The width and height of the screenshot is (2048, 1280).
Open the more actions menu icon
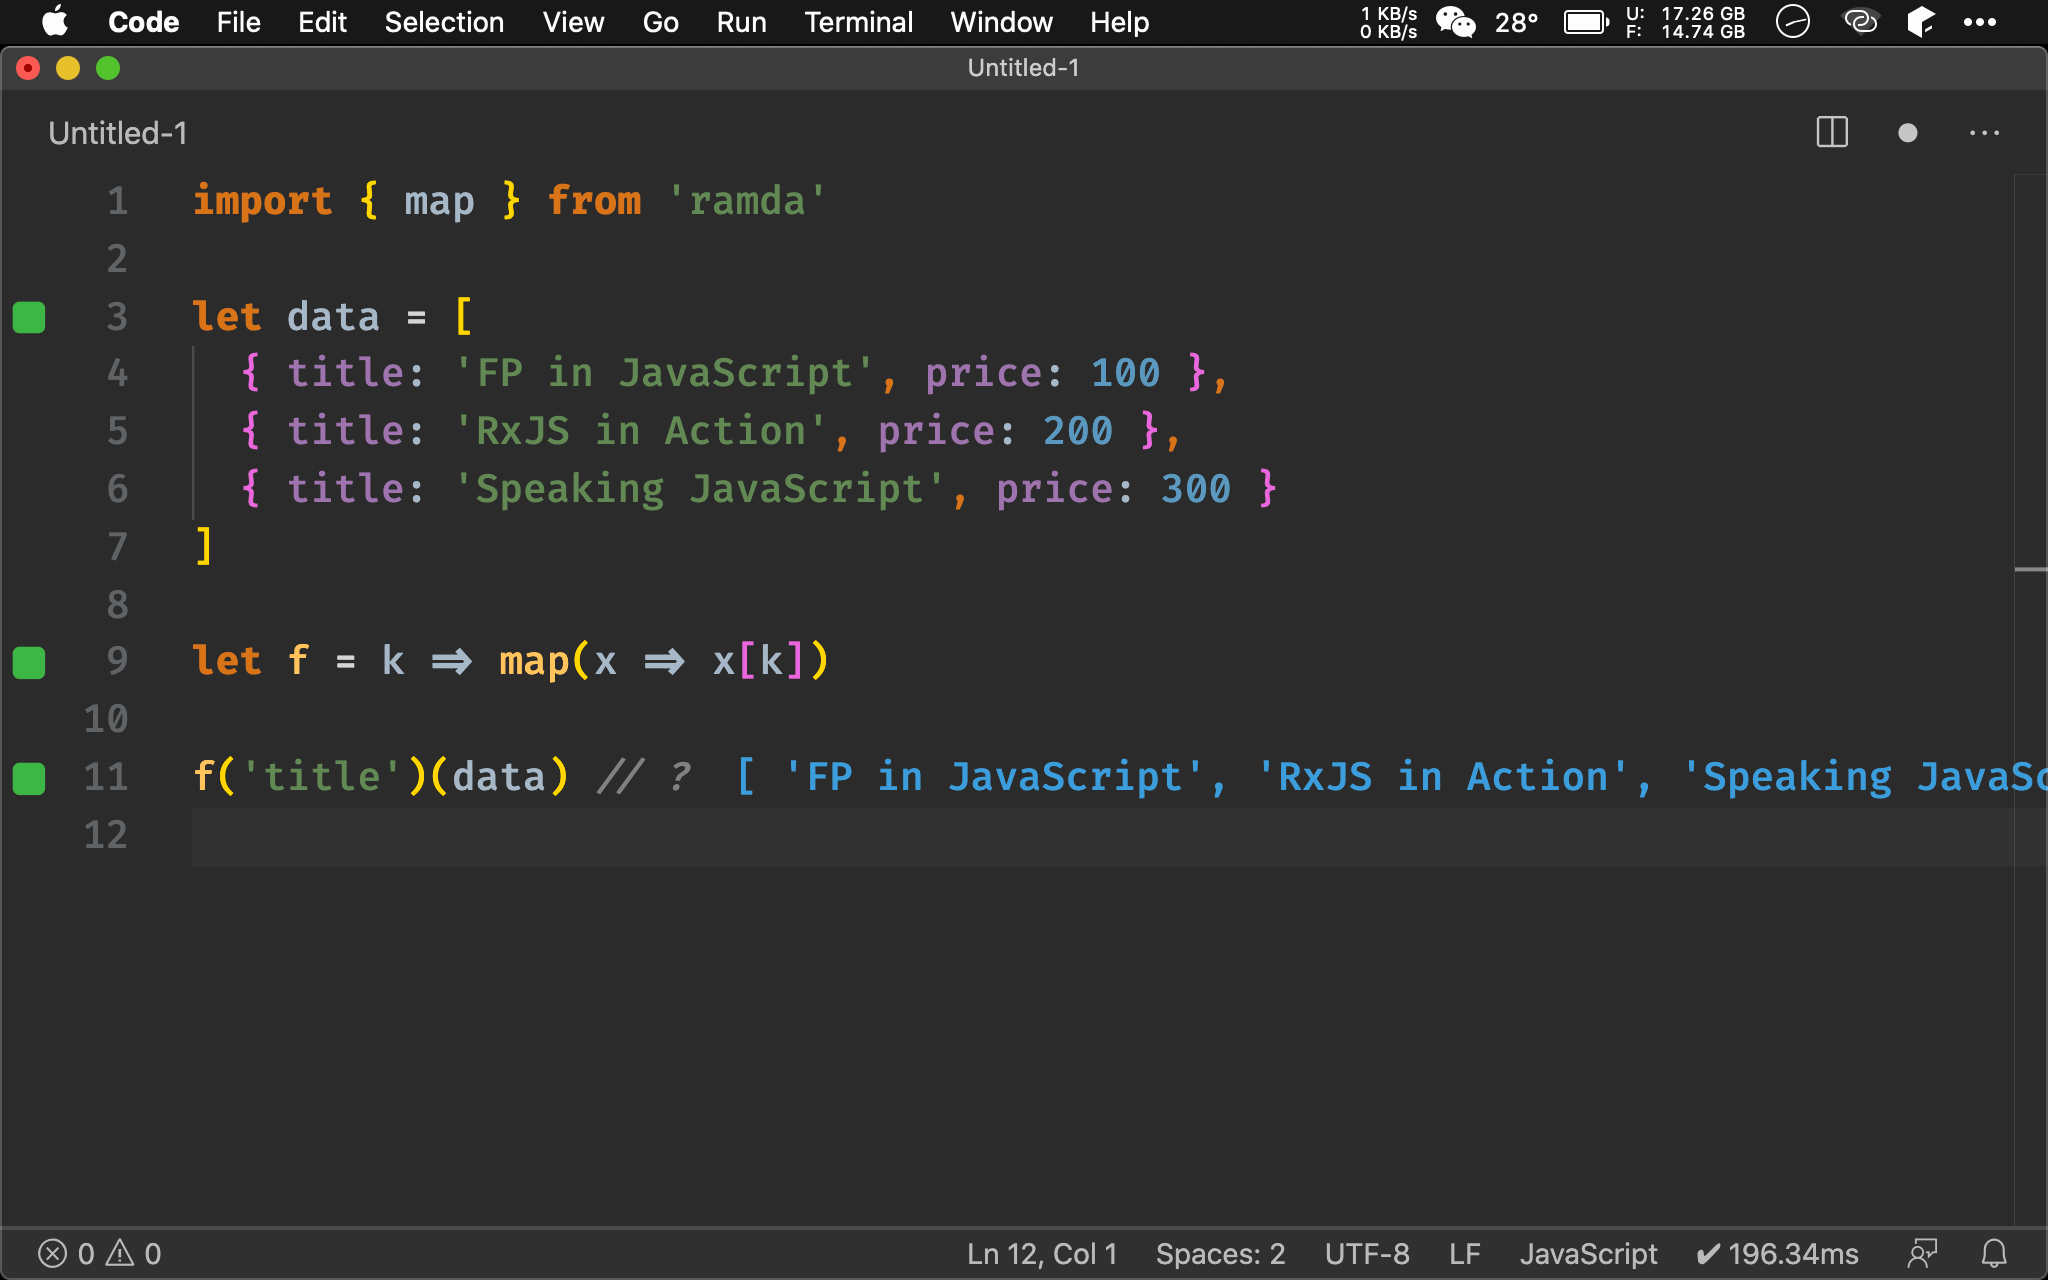pyautogui.click(x=1985, y=131)
